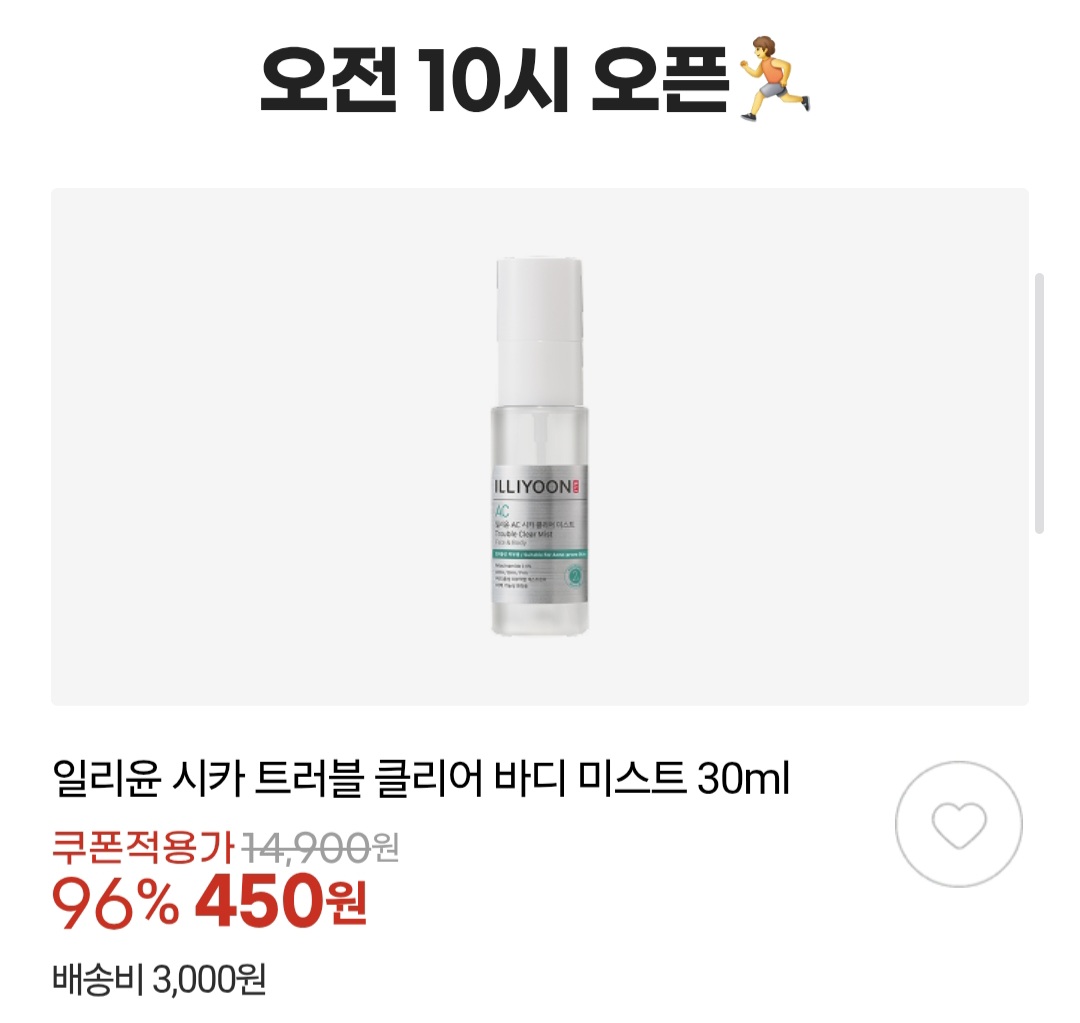Click the teal stripe across the bottle label

540,552
